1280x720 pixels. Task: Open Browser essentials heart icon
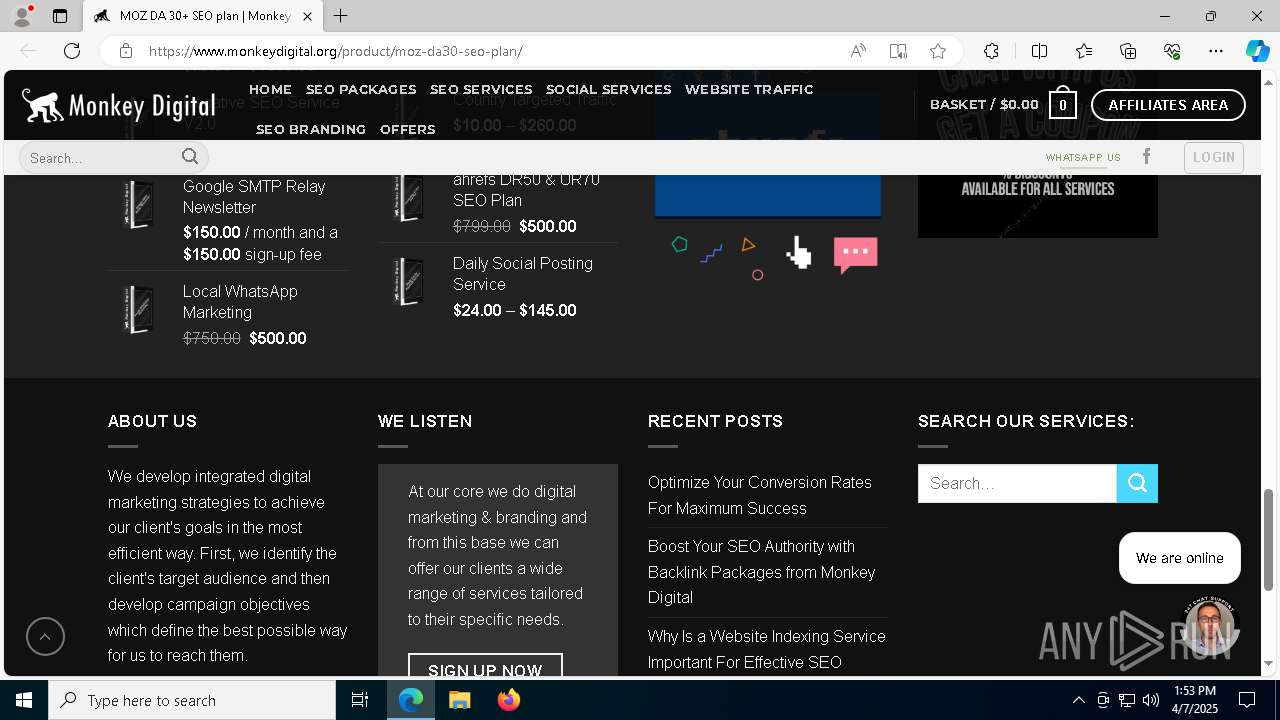[x=1172, y=51]
